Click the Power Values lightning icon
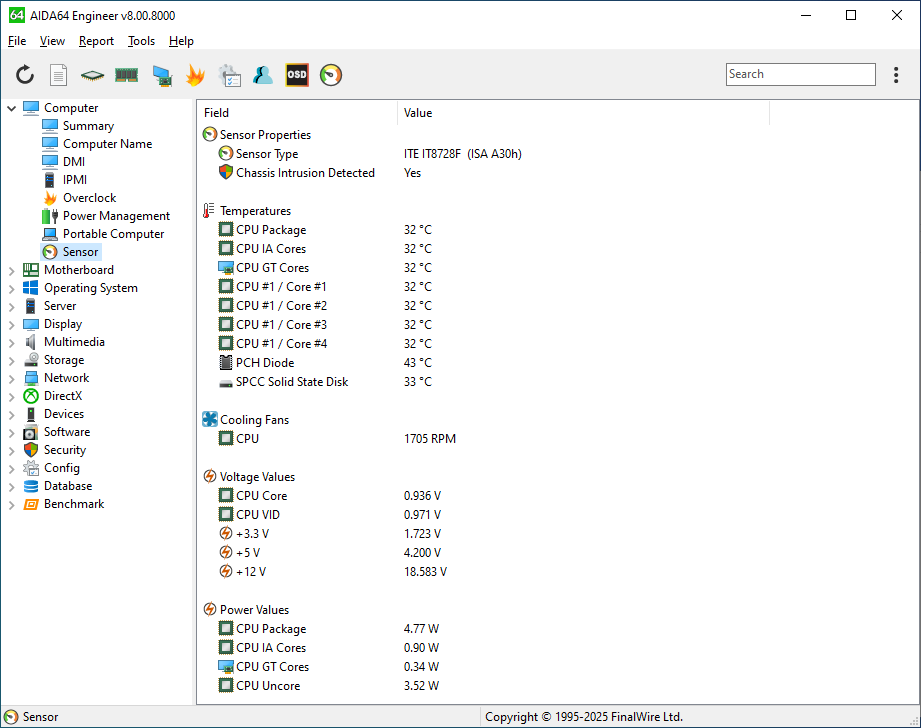The height and width of the screenshot is (728, 921). [x=210, y=609]
